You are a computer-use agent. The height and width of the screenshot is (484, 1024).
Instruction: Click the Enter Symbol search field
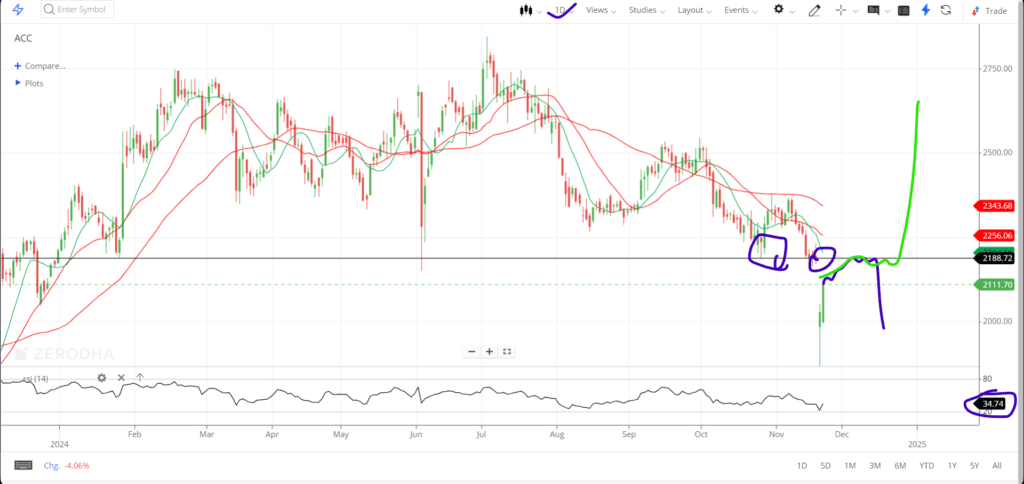click(x=77, y=10)
